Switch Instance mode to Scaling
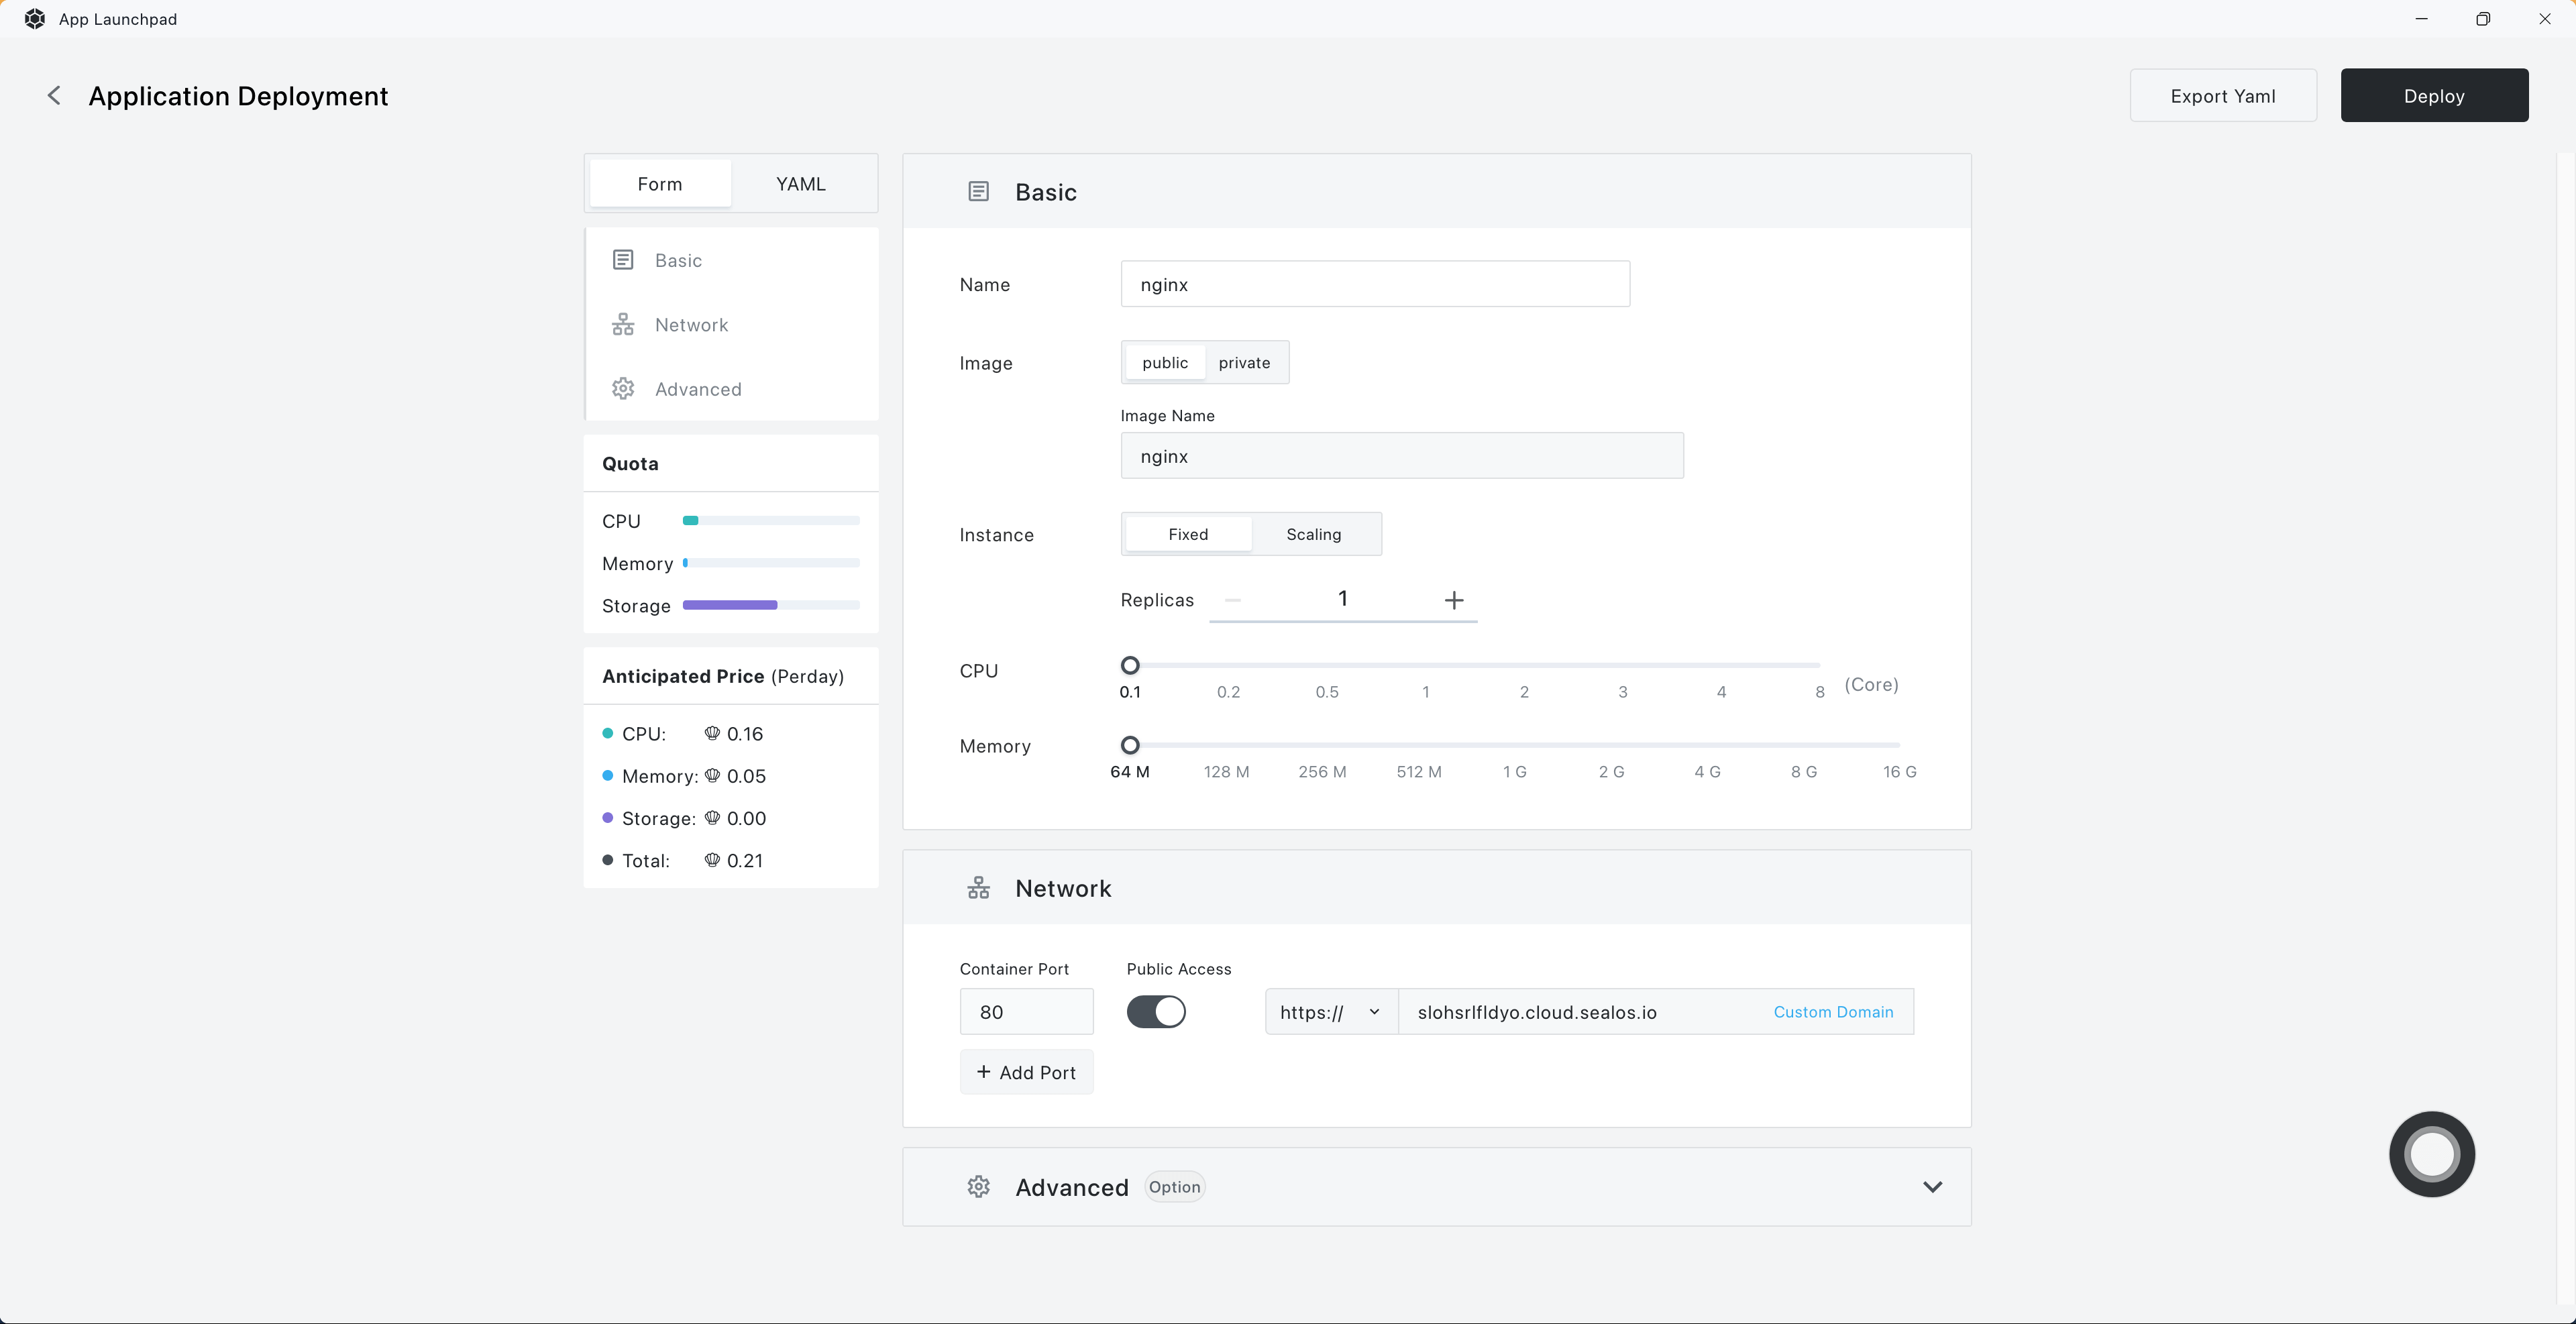 coord(1313,534)
